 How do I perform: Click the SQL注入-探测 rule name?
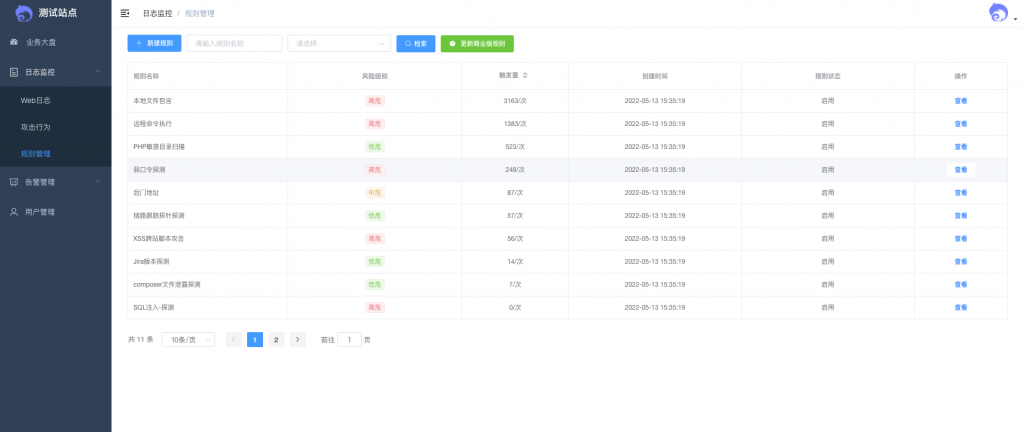tap(153, 307)
